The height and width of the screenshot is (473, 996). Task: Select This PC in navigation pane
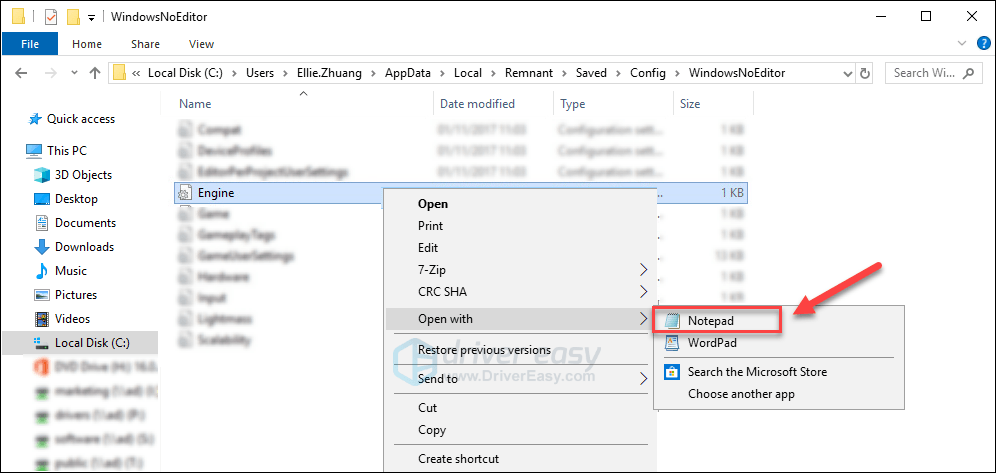pyautogui.click(x=67, y=151)
